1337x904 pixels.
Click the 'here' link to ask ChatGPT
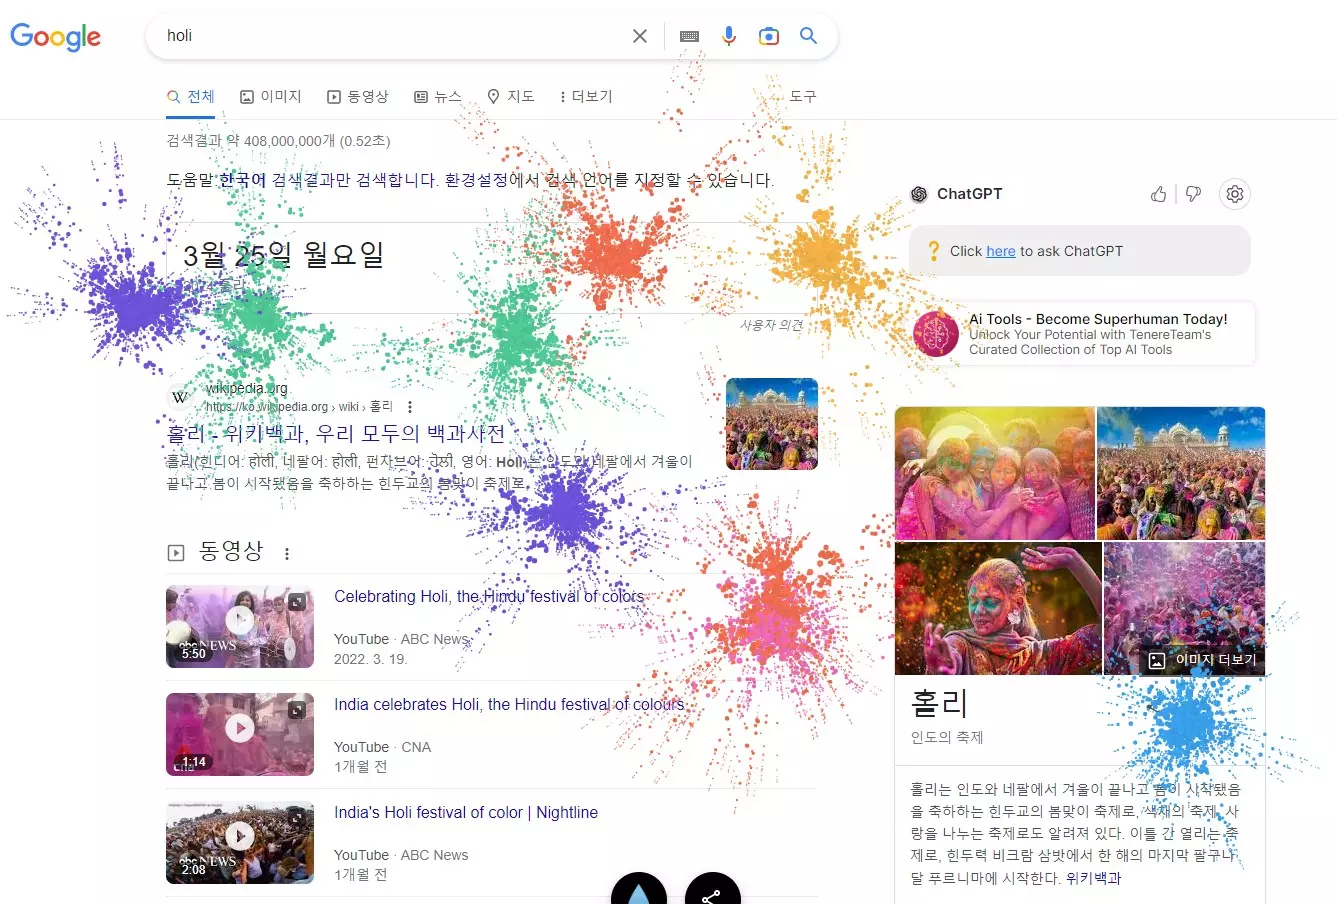coord(1000,251)
